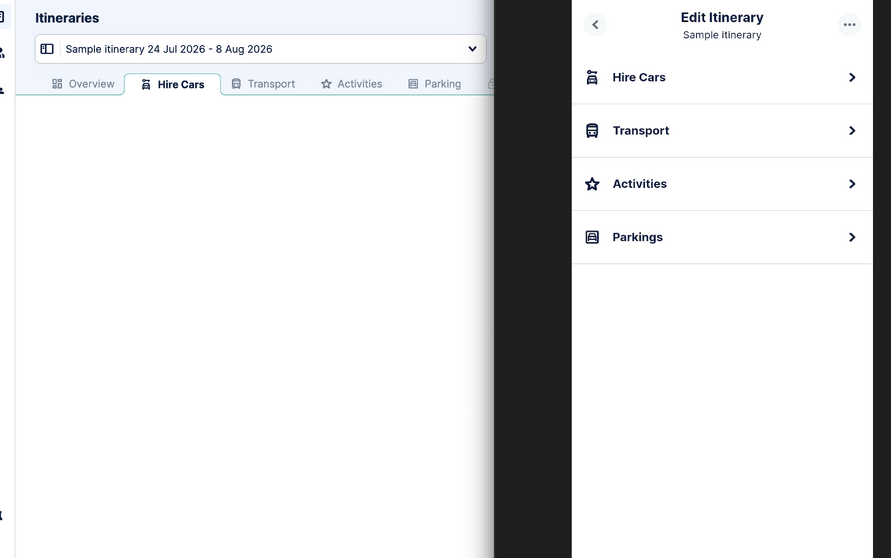Click the Activities tab star icon
Viewport: 891px width, 558px height.
[326, 84]
